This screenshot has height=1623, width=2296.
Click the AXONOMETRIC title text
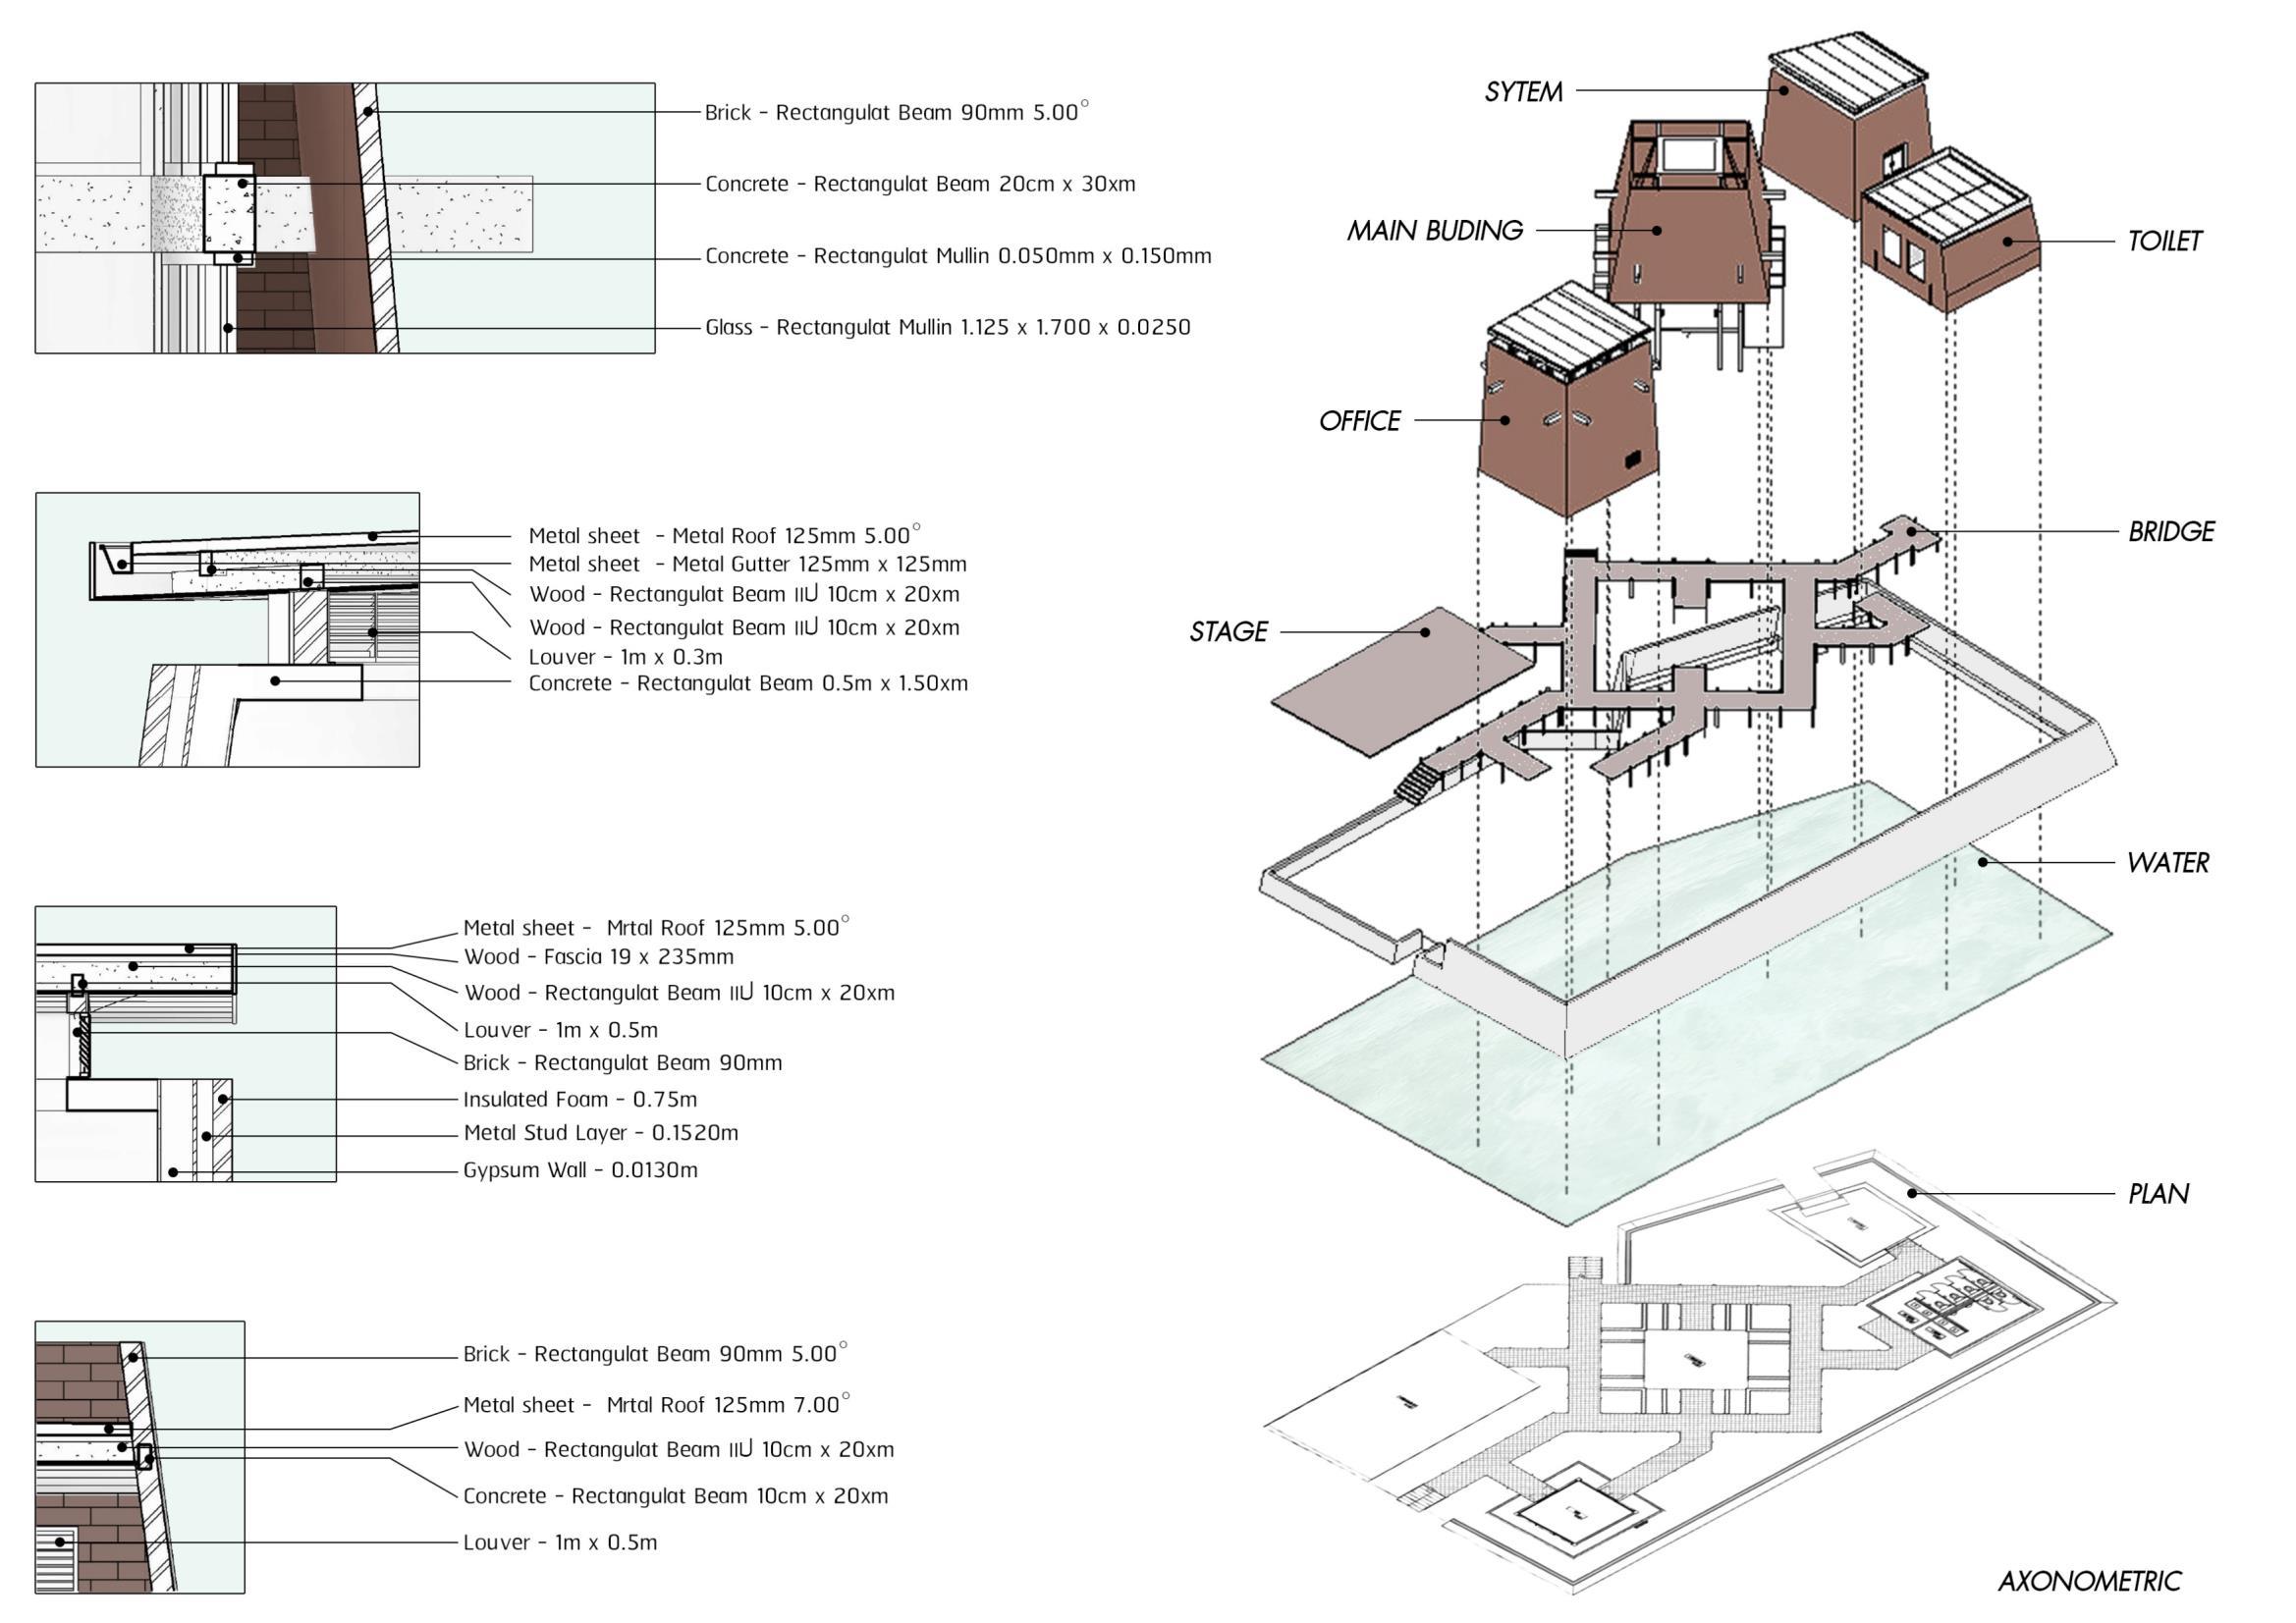[x=2089, y=1582]
